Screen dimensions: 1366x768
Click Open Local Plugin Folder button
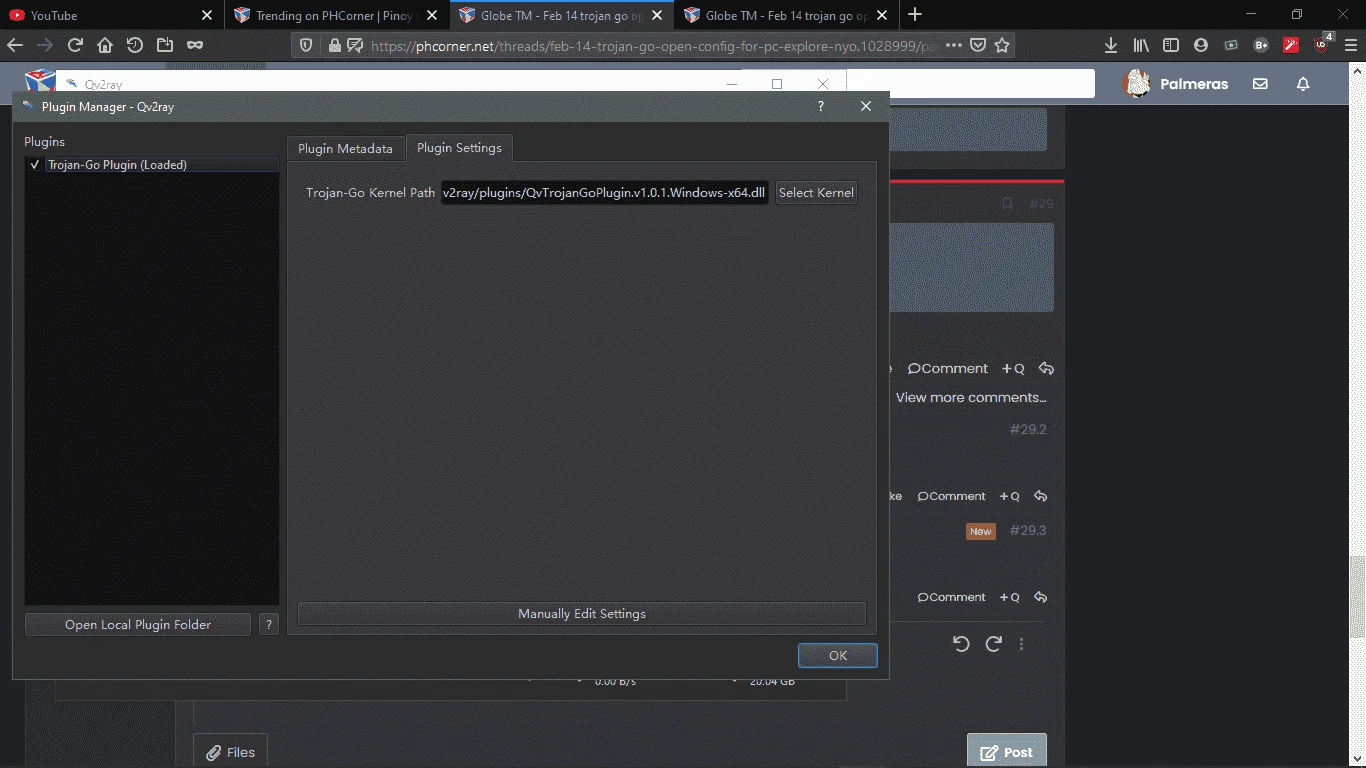click(x=138, y=624)
